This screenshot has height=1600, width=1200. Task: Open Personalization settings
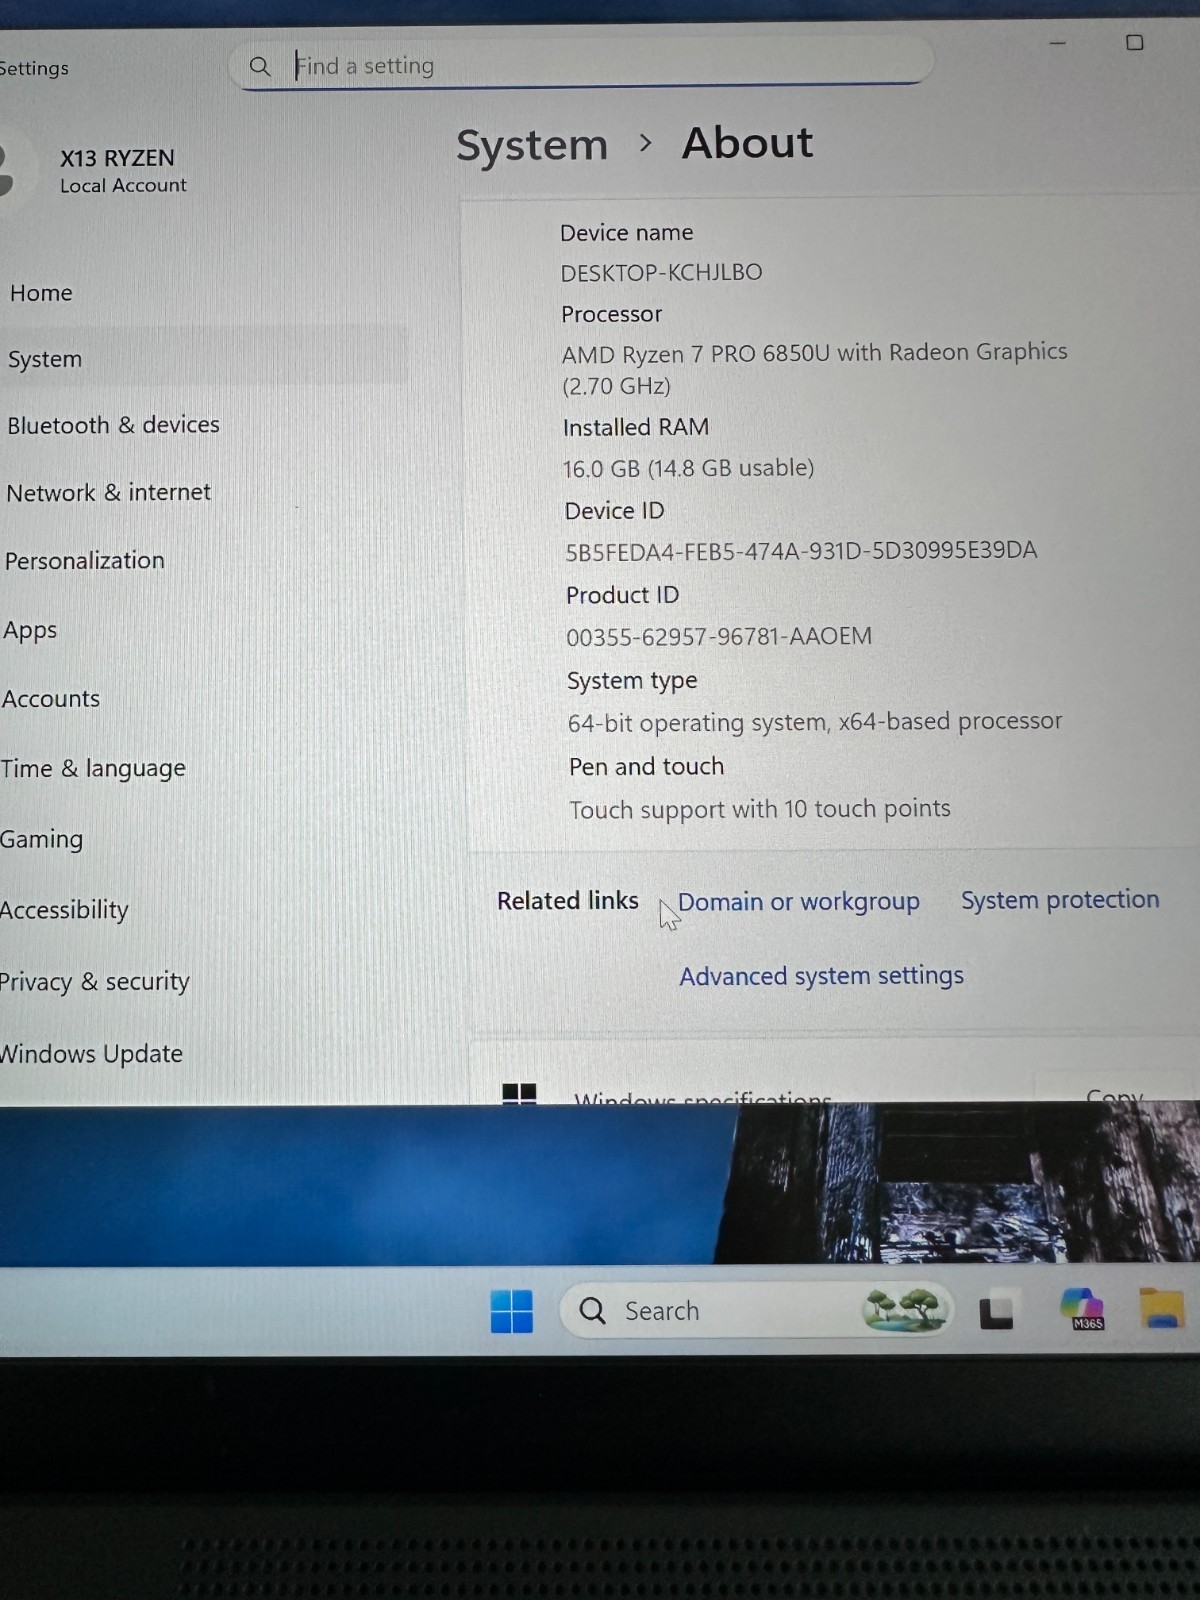coord(84,561)
